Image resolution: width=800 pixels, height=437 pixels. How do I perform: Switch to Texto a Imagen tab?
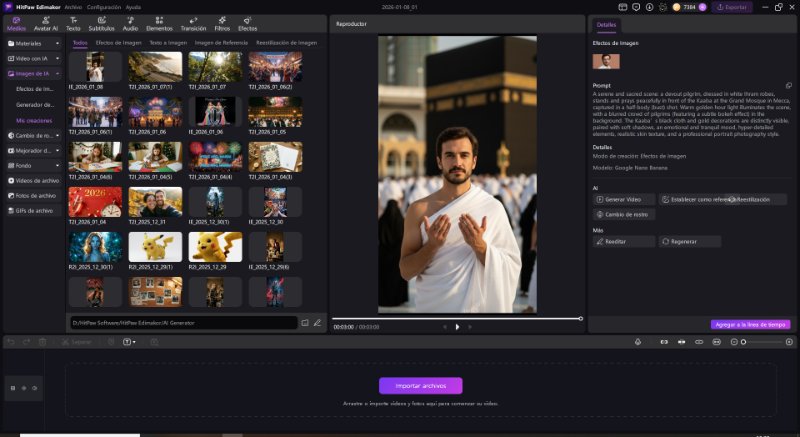[x=168, y=43]
